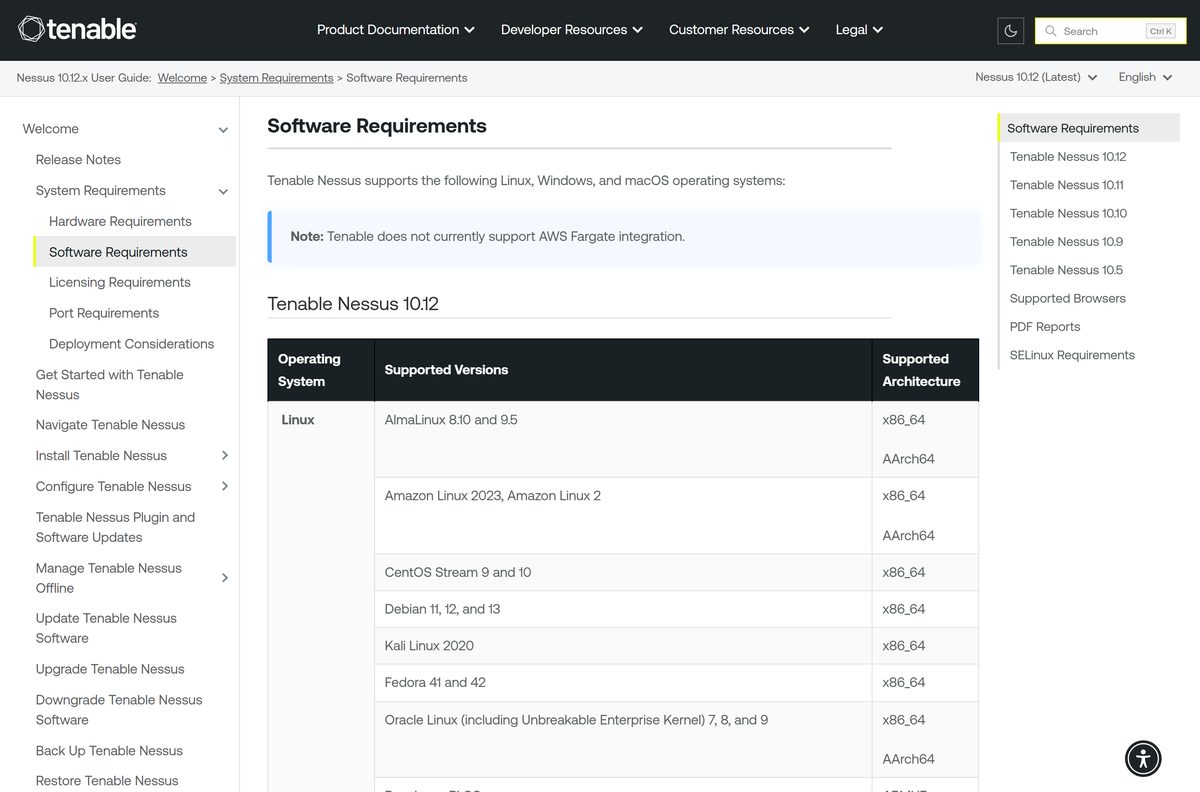The image size is (1200, 792).
Task: Jump to Tenable Nessus 10.5 section
Action: (1066, 270)
